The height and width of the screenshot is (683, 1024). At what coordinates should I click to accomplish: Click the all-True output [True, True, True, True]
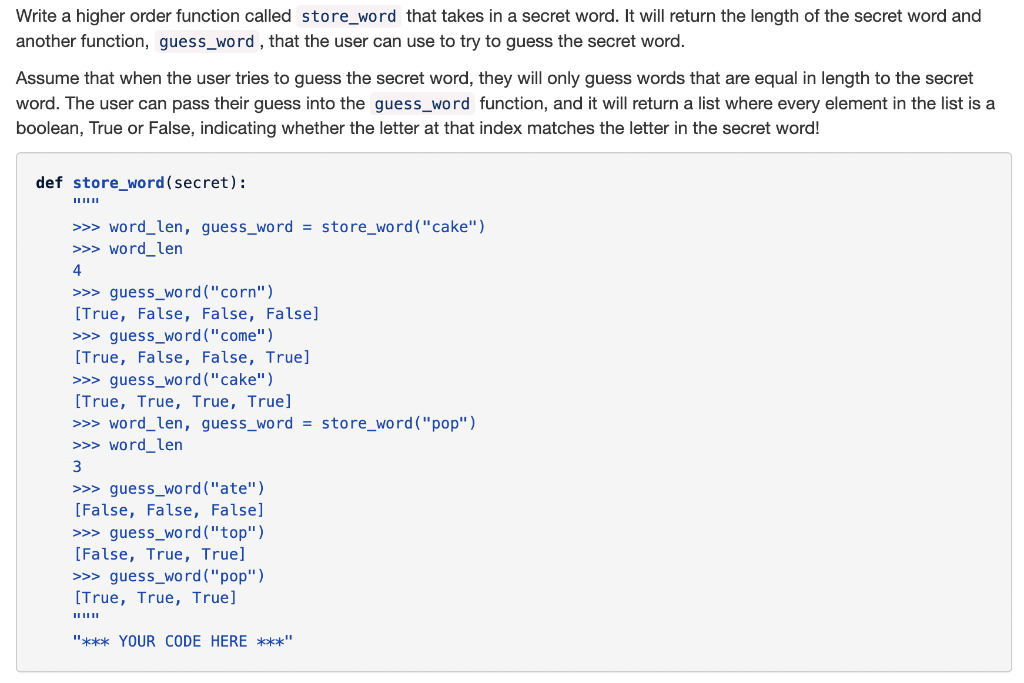185,401
